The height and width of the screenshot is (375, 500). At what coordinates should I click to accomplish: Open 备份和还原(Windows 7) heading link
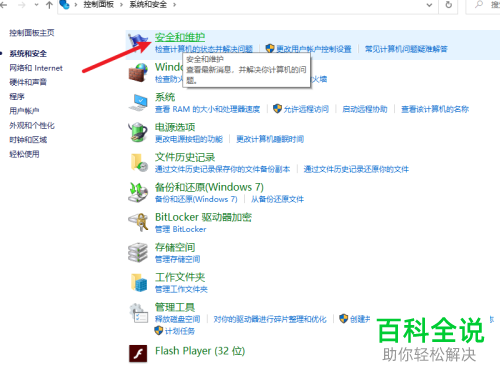tap(209, 187)
